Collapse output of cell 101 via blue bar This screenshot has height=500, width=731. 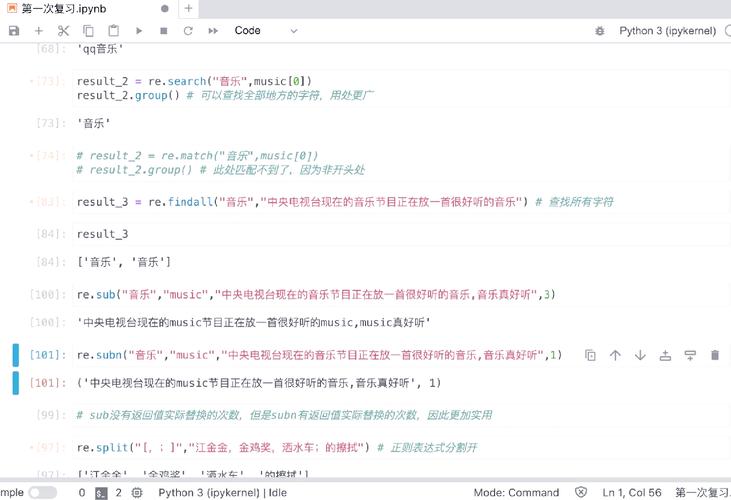16,383
